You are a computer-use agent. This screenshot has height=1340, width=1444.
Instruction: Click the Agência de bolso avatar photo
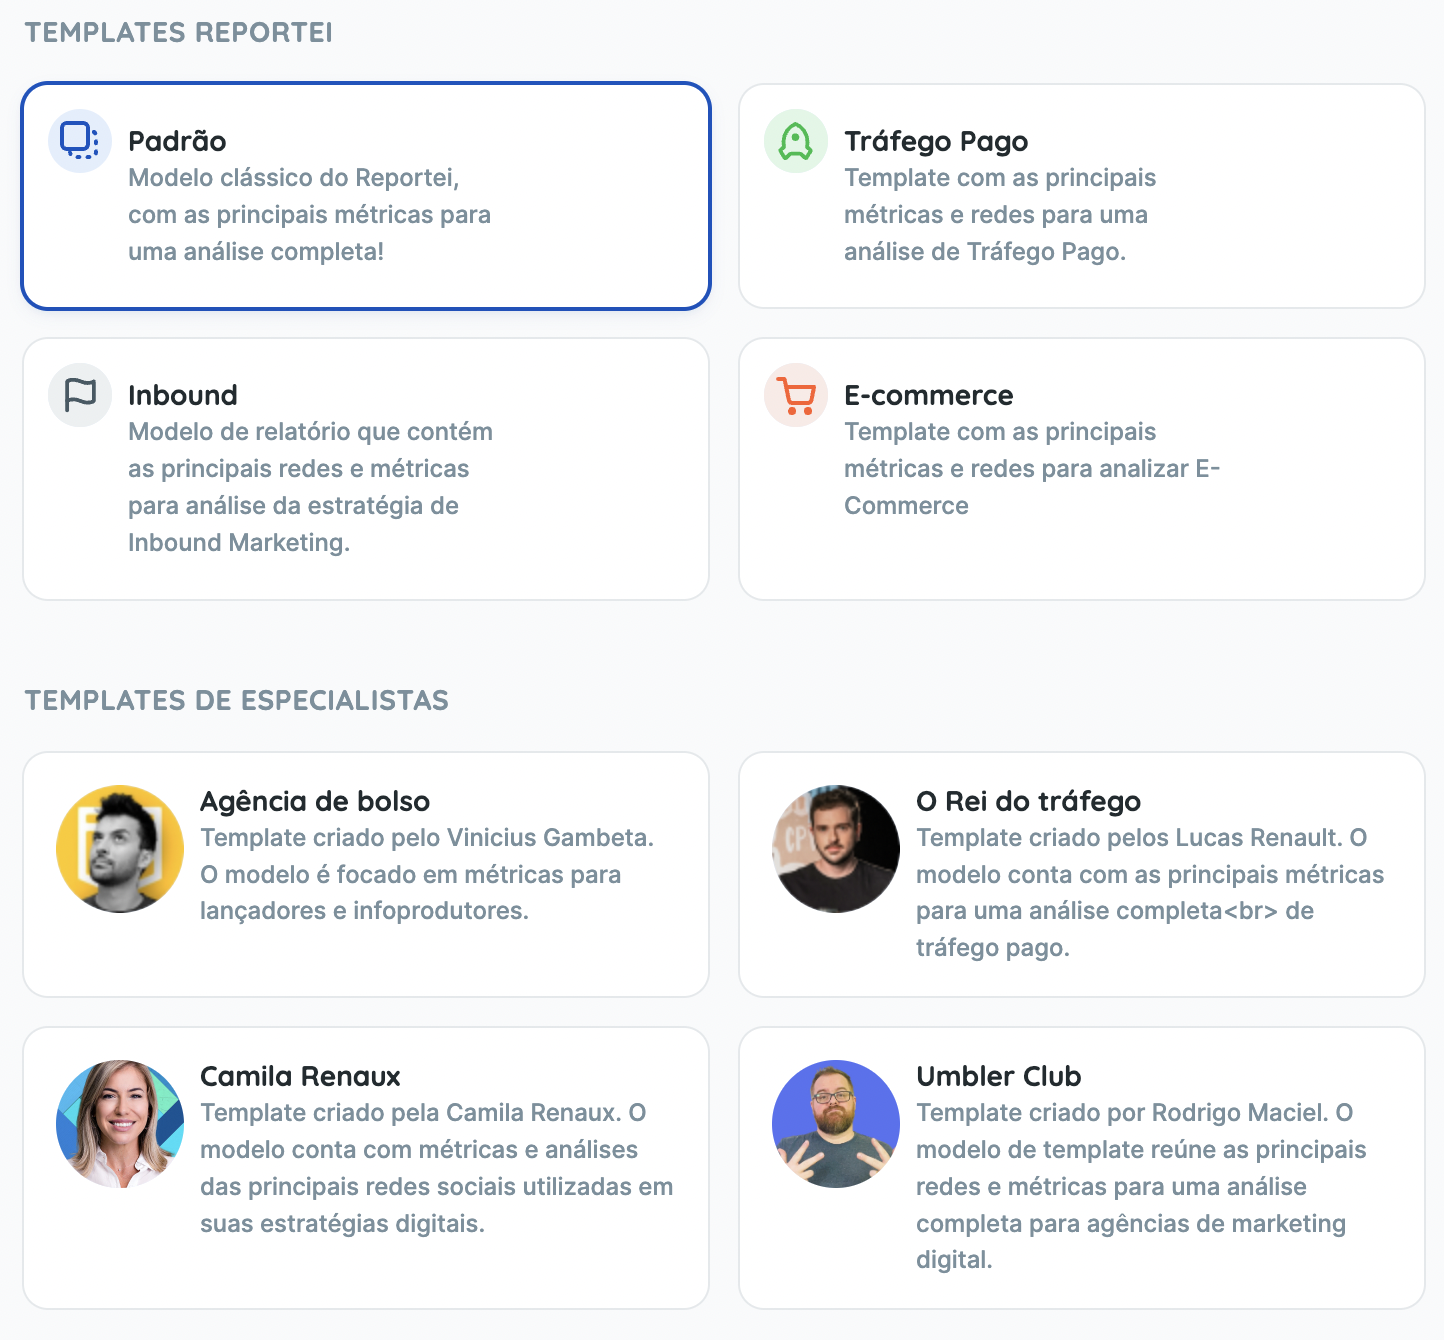120,849
